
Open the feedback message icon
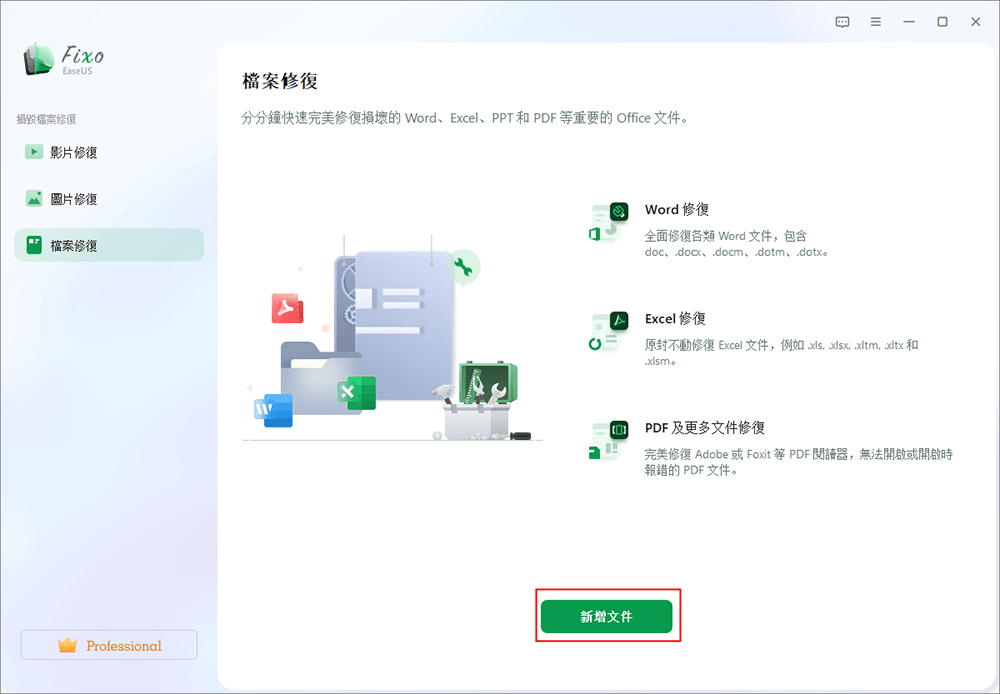click(842, 22)
